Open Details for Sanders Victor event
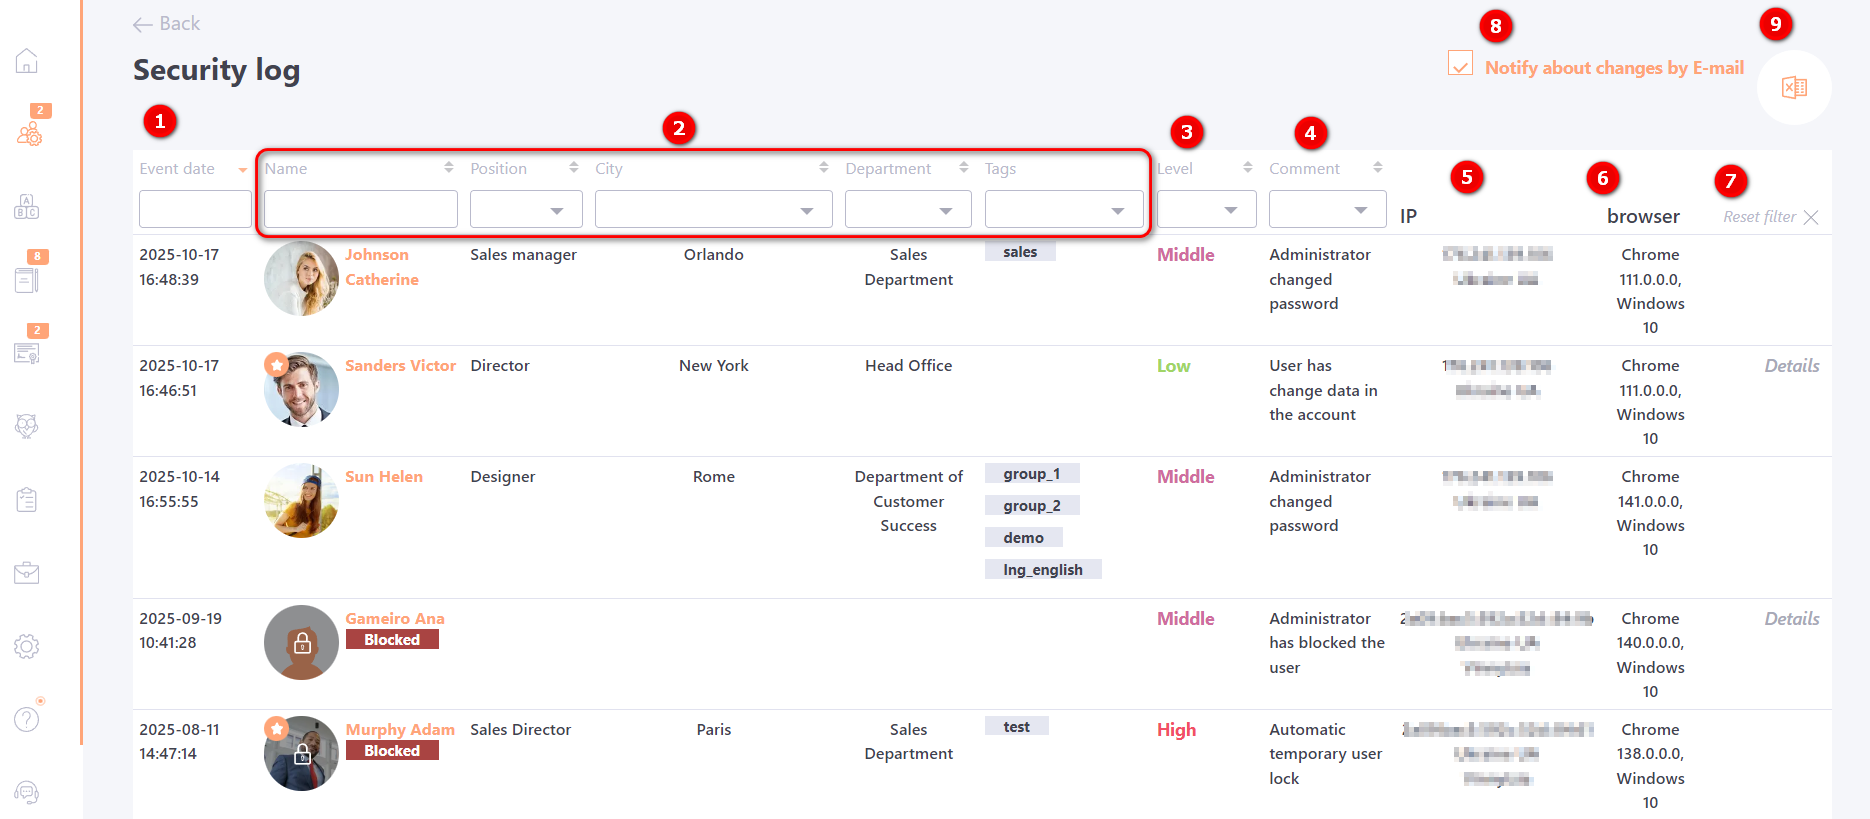Image resolution: width=1870 pixels, height=819 pixels. (1791, 366)
